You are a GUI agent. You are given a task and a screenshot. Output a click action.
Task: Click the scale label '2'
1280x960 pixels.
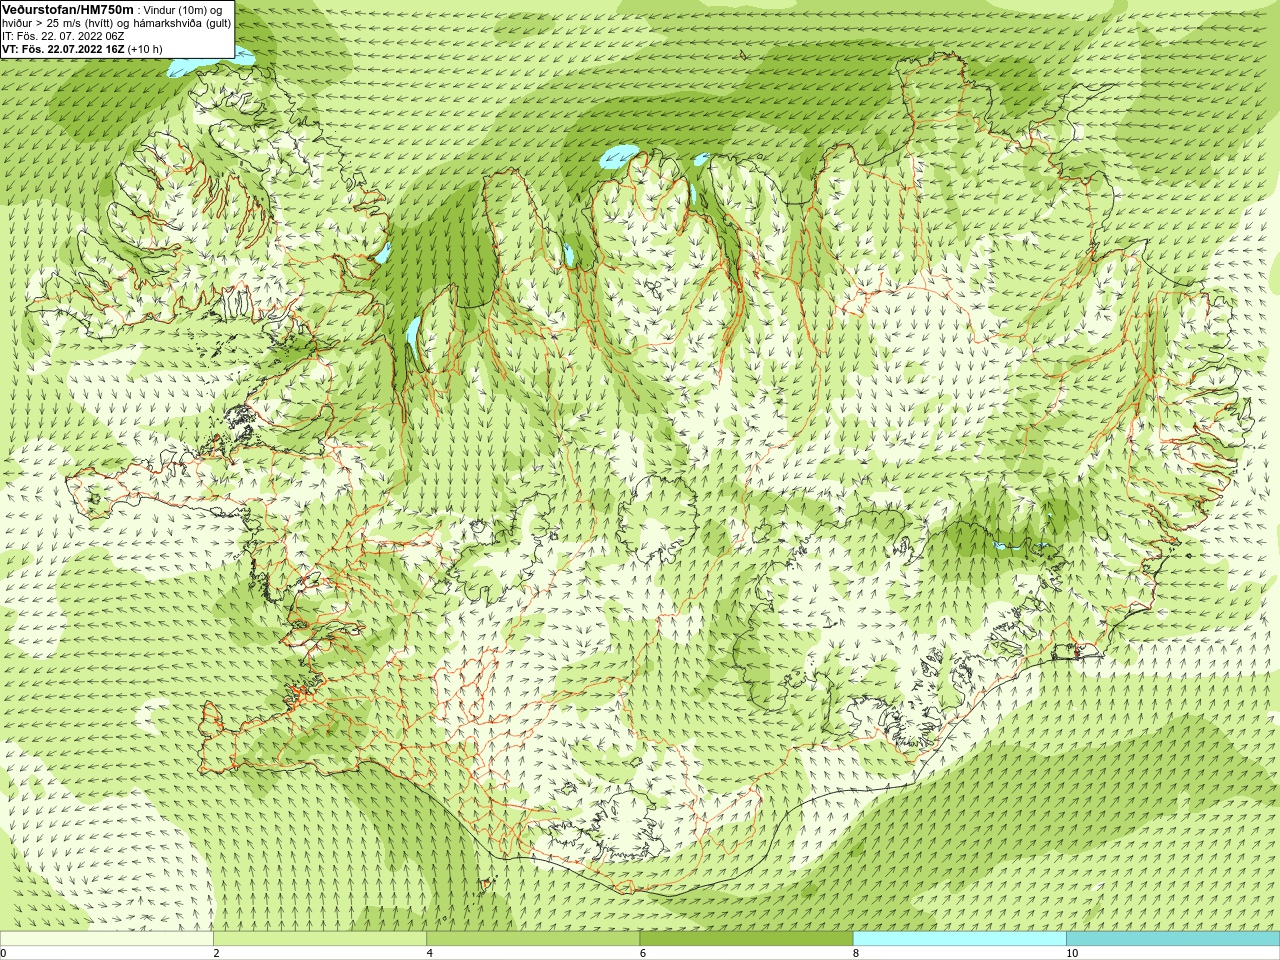[x=216, y=954]
